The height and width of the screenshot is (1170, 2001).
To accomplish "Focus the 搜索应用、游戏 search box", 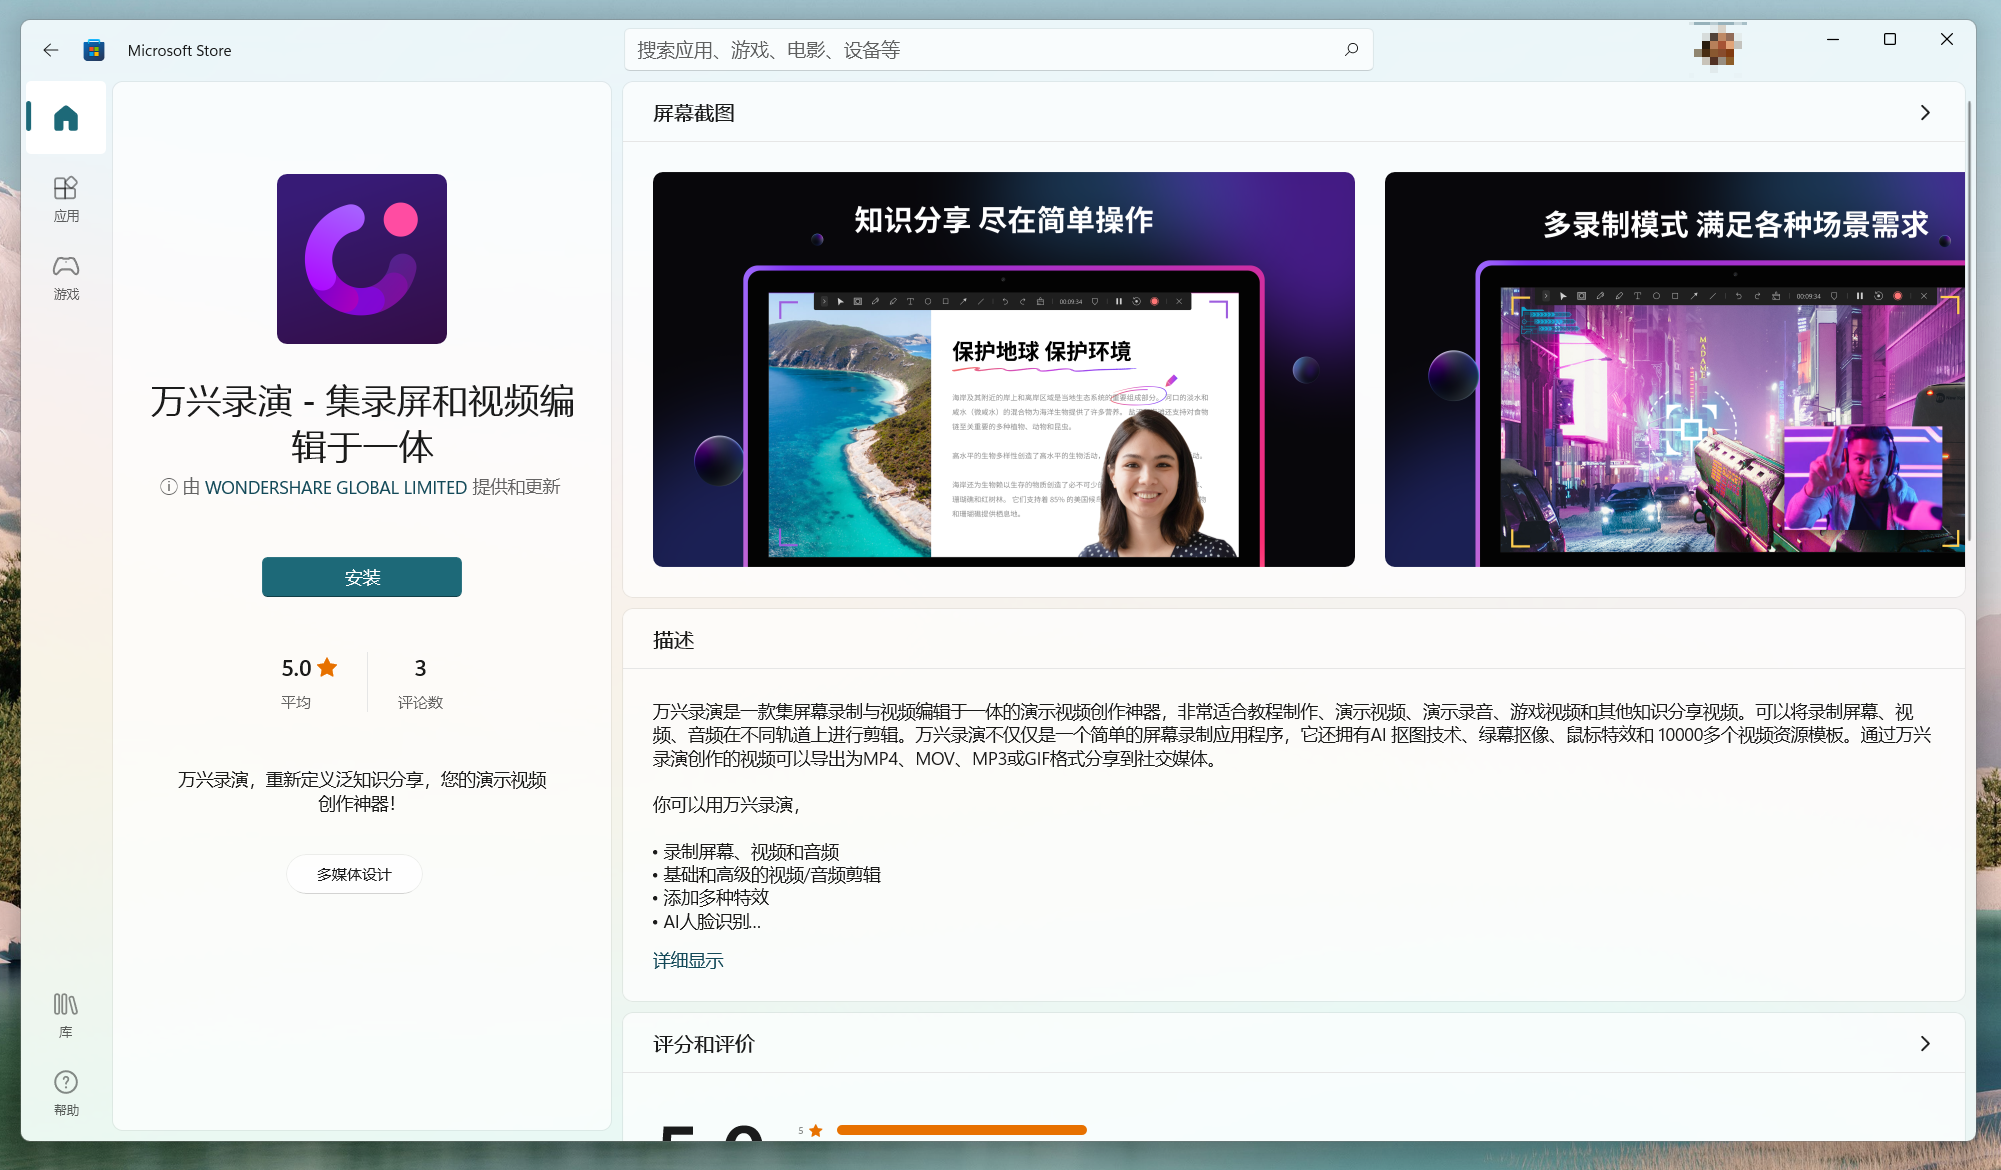I will (998, 49).
